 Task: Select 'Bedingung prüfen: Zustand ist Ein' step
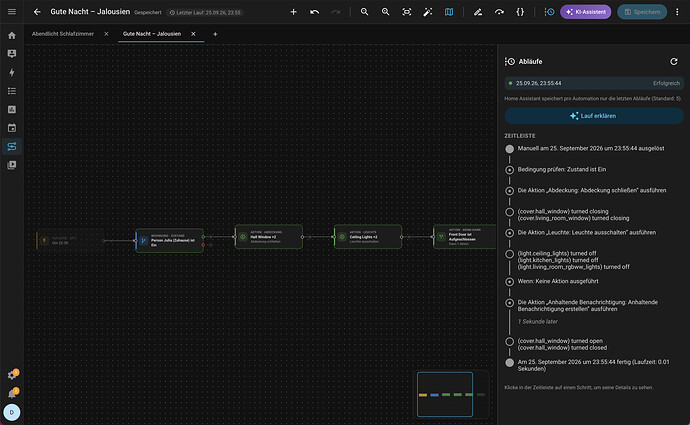562,169
